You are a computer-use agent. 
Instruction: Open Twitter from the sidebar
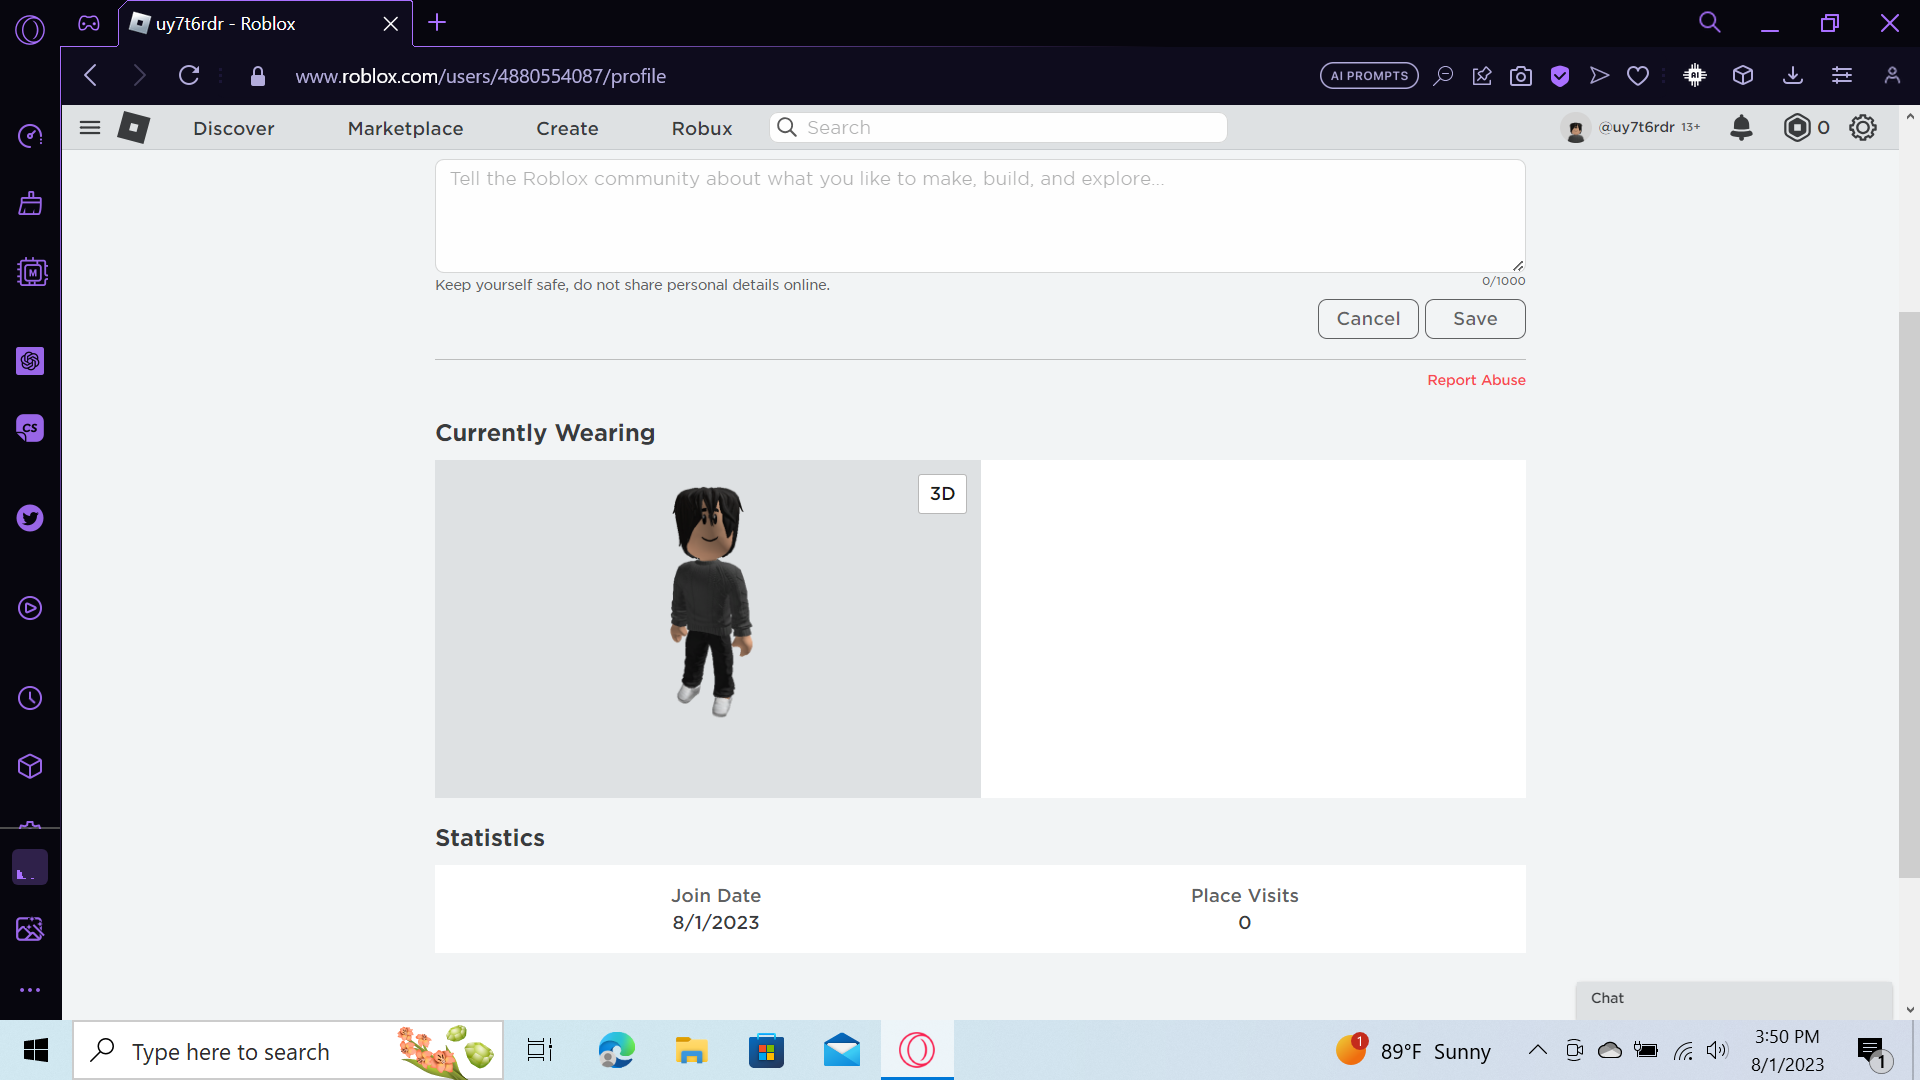click(30, 518)
